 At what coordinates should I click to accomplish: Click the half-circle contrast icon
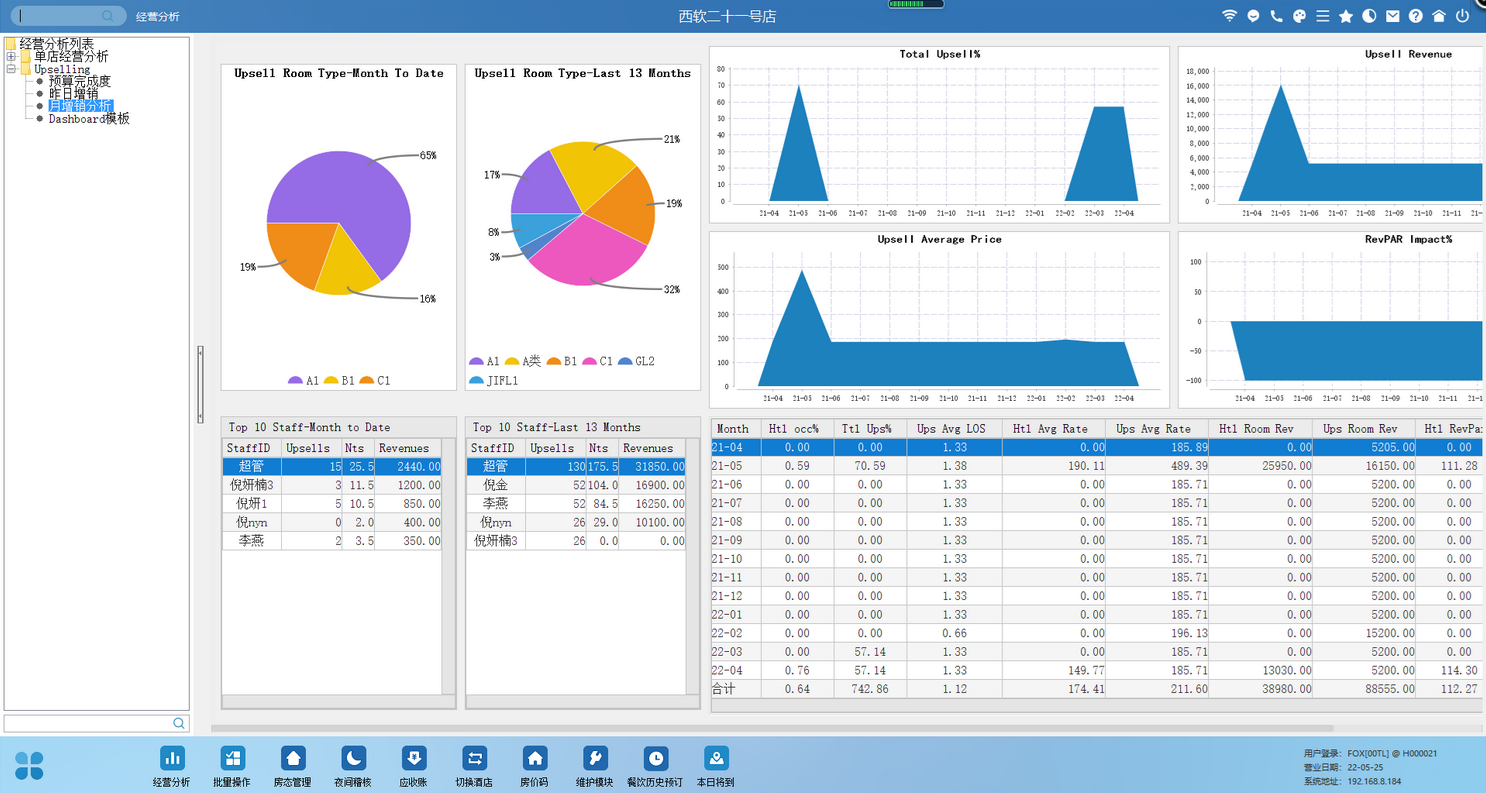pos(1369,16)
